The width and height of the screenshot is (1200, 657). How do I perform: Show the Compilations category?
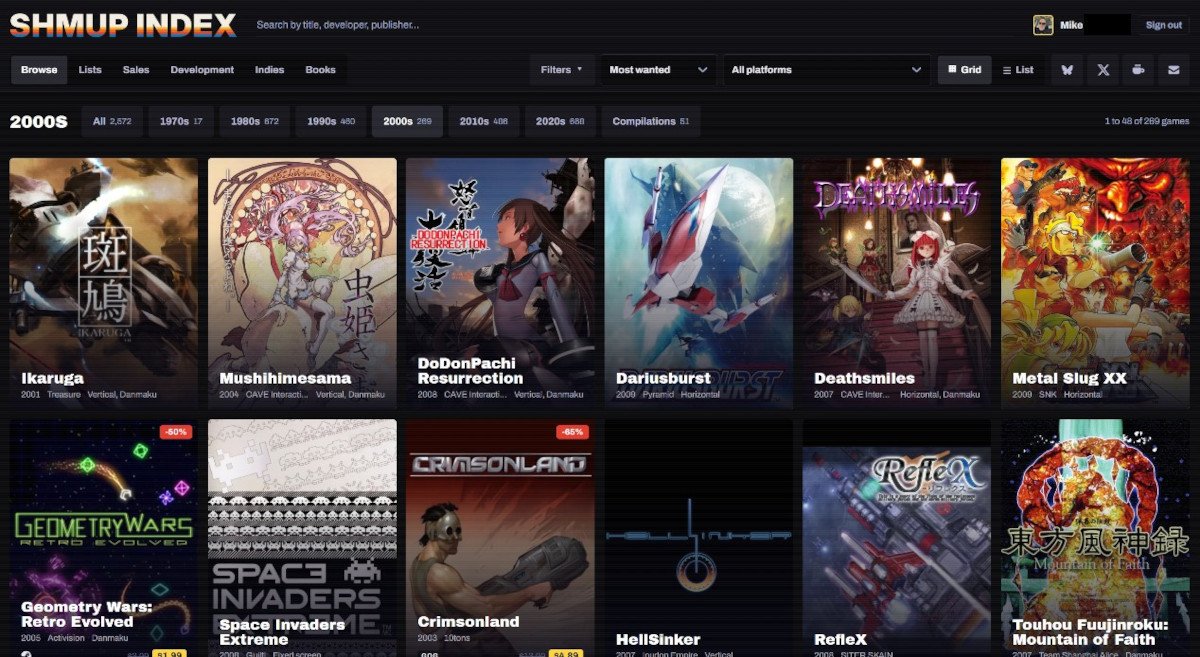[651, 121]
